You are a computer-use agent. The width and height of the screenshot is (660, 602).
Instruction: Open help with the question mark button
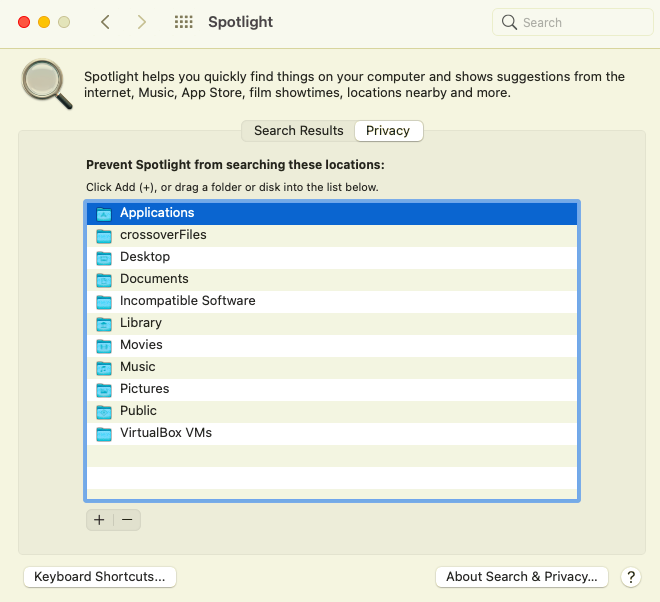pyautogui.click(x=631, y=577)
